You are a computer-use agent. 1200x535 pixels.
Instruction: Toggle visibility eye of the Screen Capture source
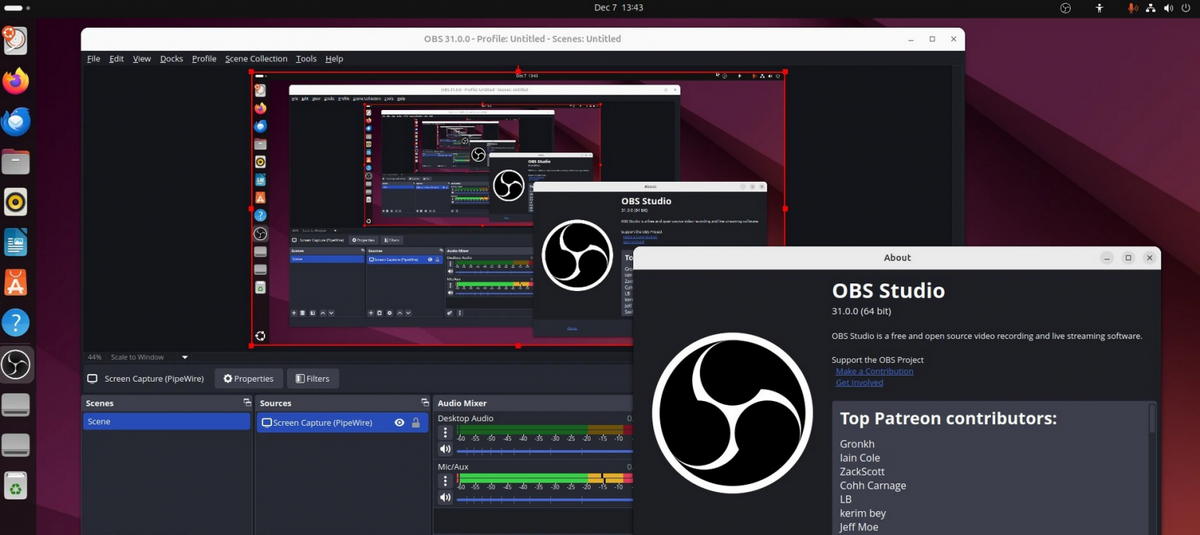click(399, 423)
